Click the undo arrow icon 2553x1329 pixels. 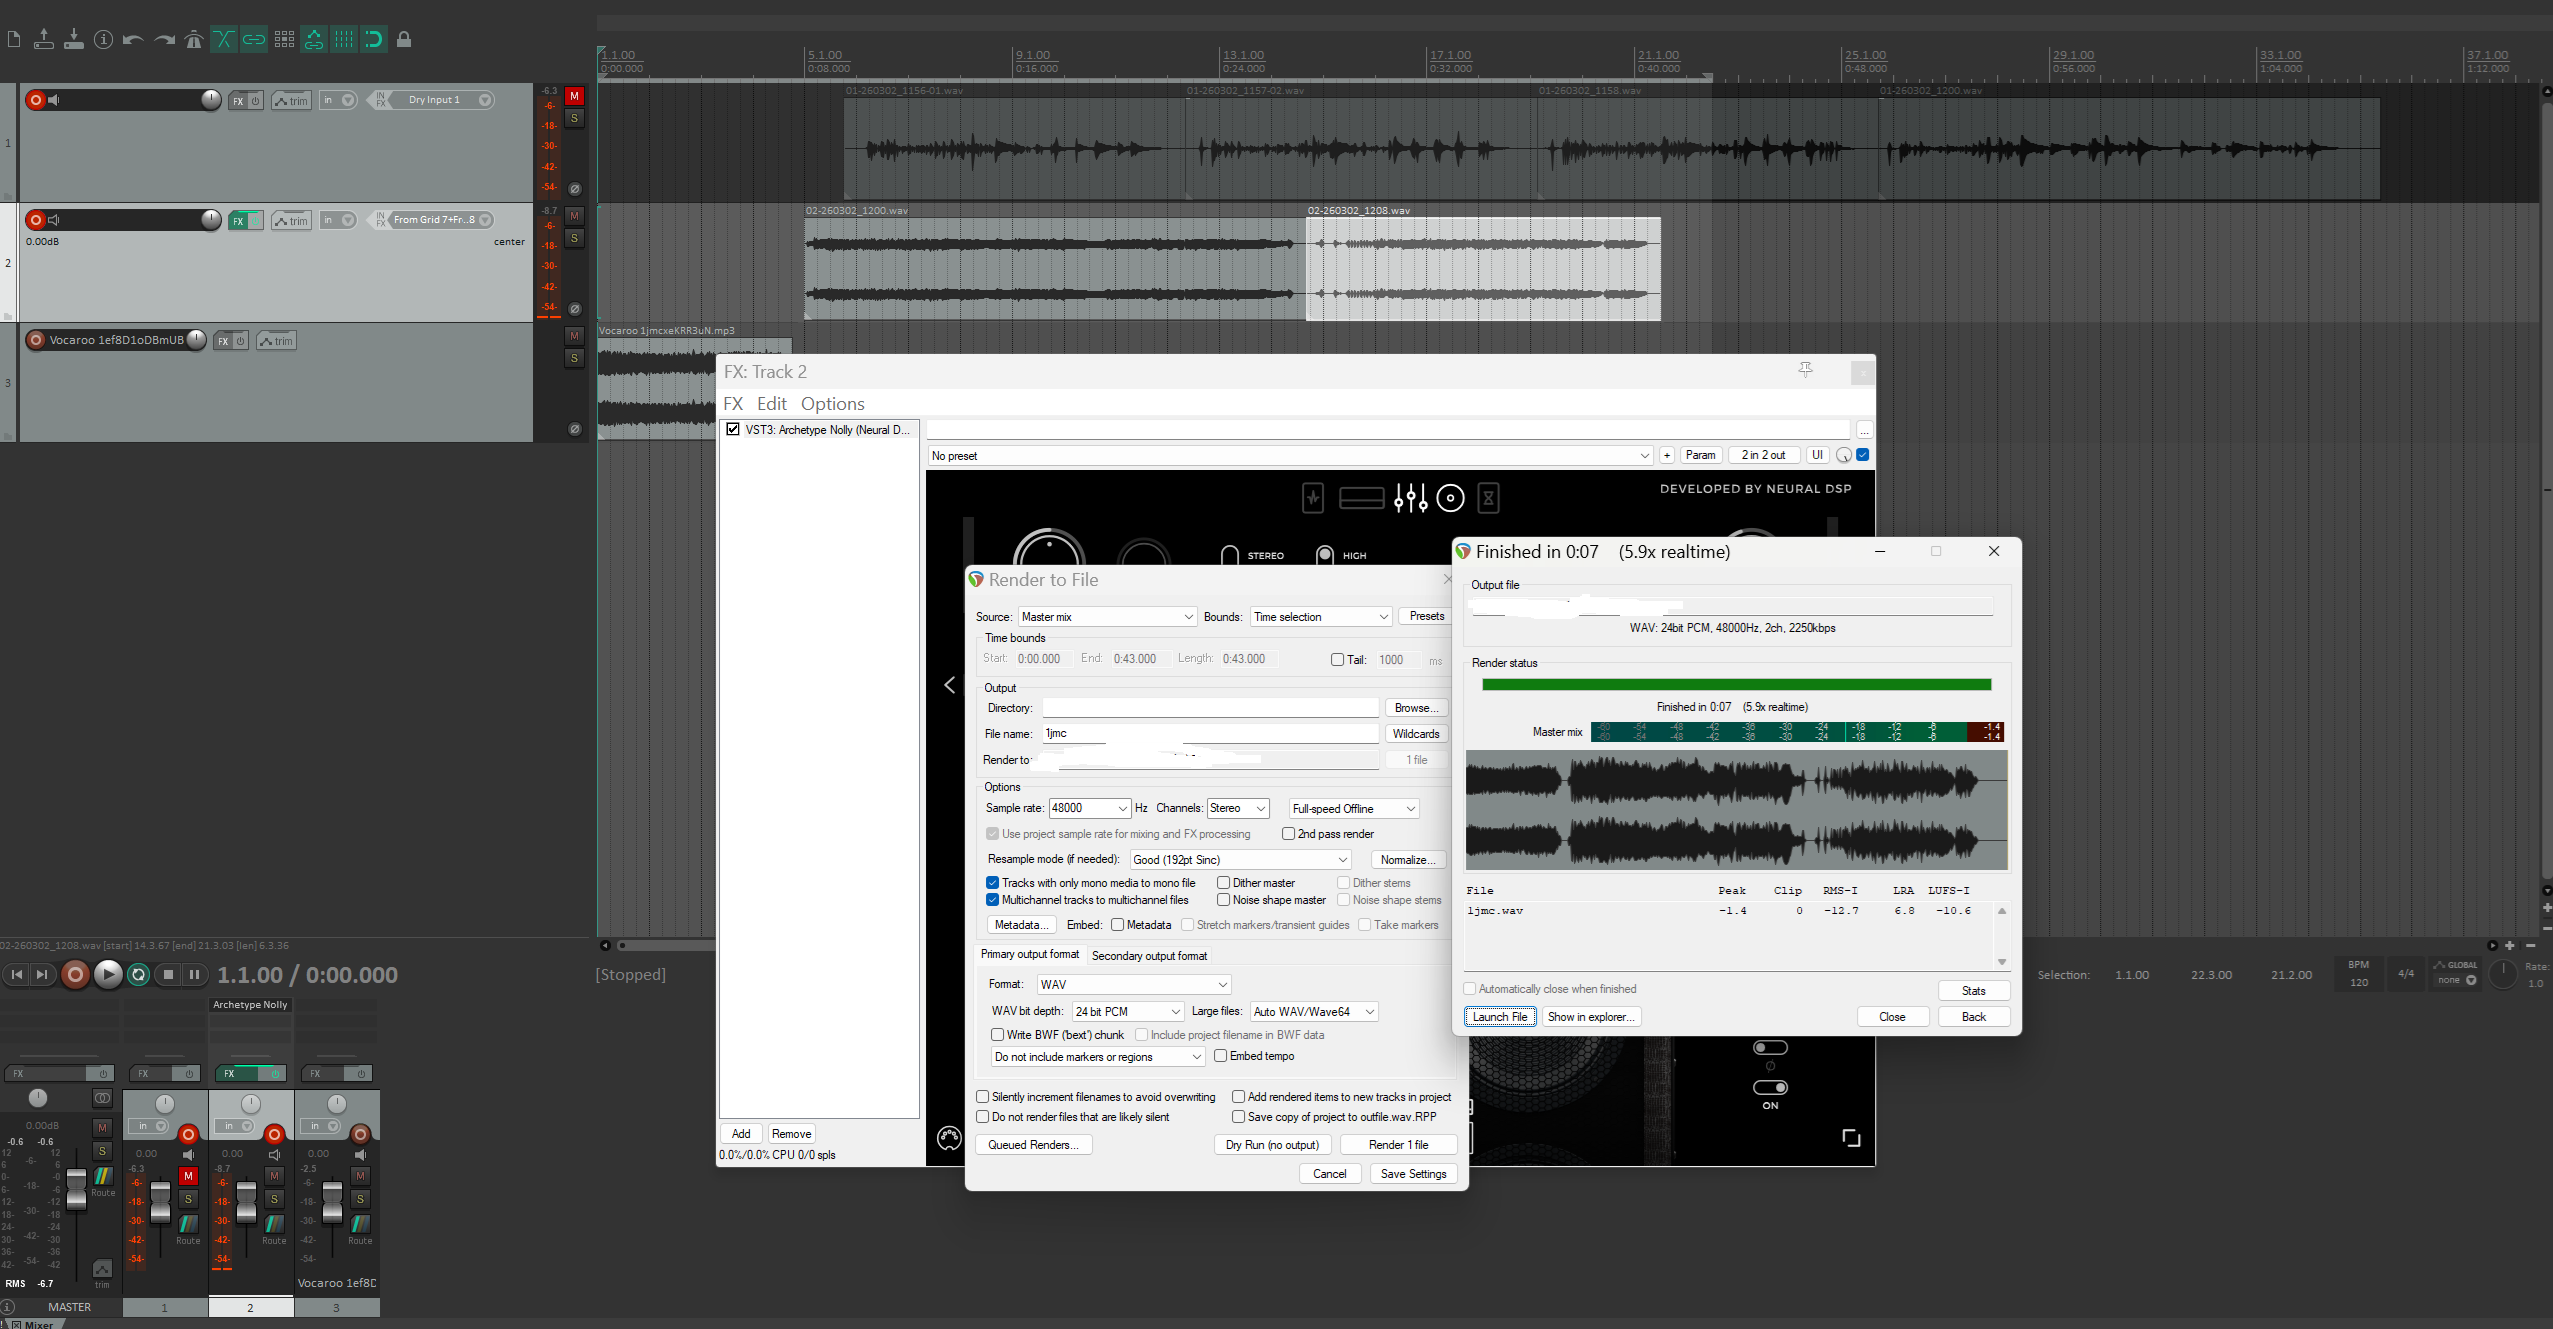[x=133, y=40]
